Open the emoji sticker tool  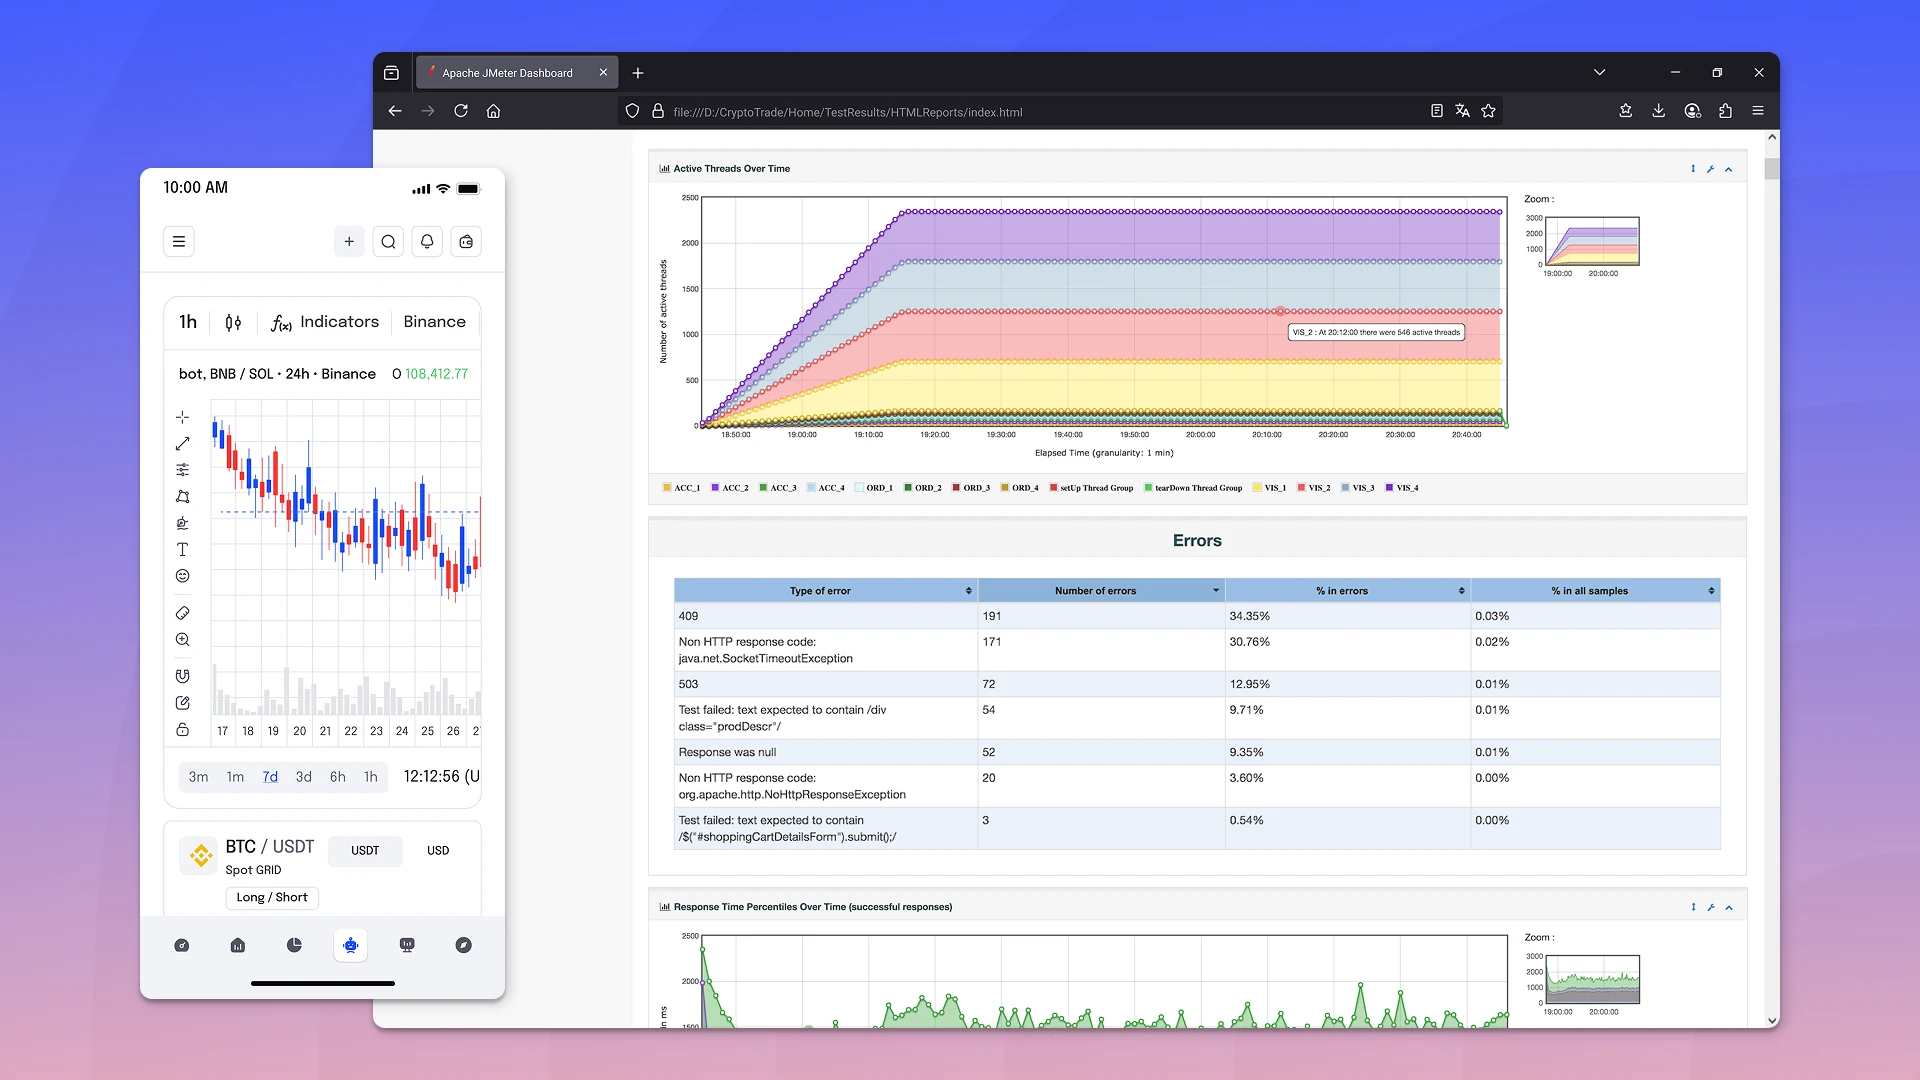pyautogui.click(x=183, y=576)
